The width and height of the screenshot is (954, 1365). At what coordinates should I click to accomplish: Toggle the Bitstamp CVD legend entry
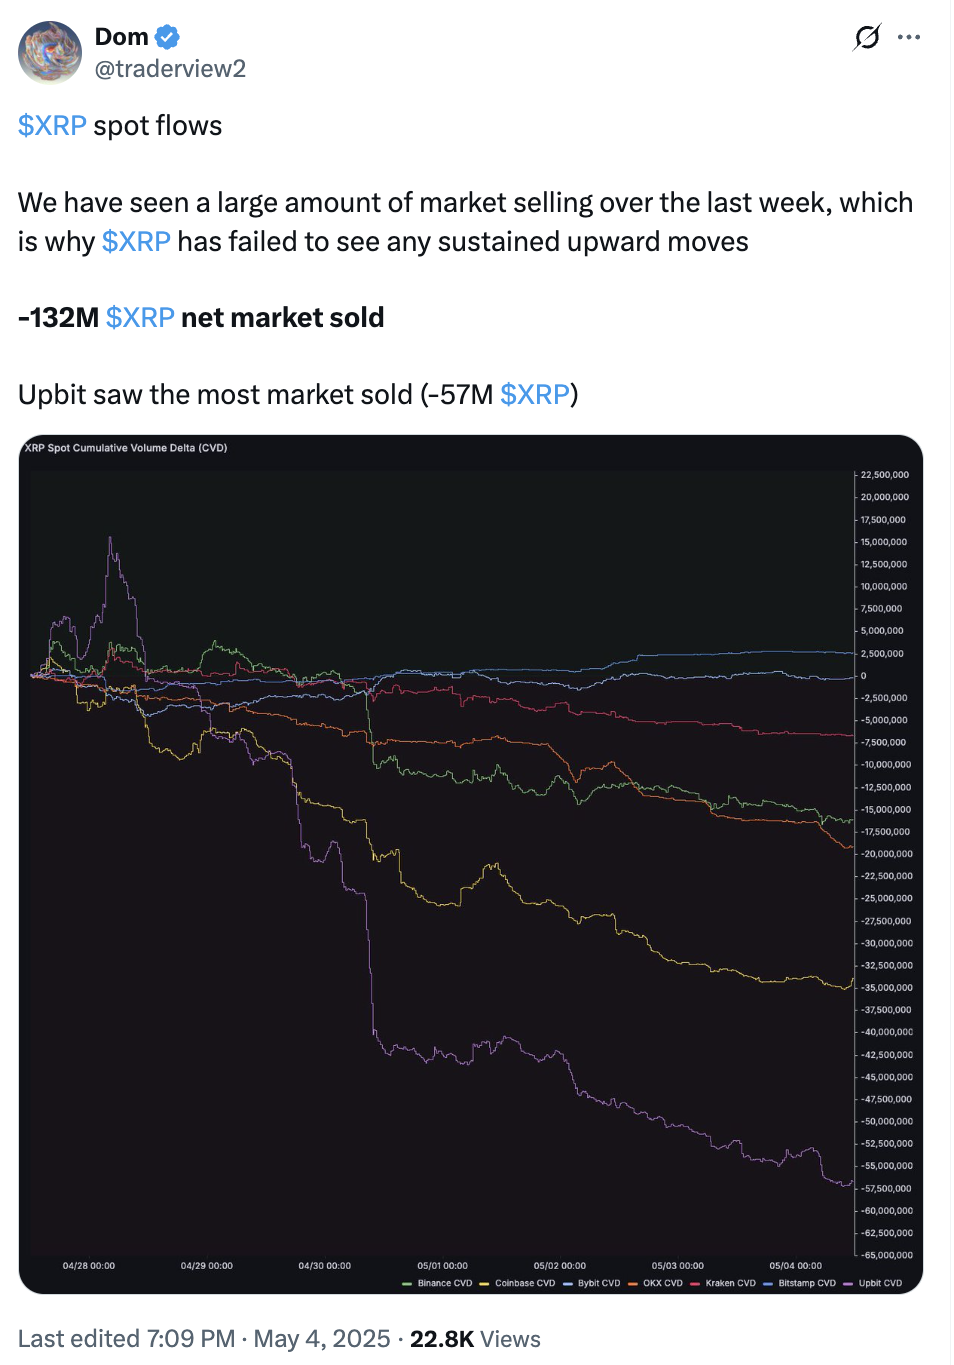pos(806,1283)
